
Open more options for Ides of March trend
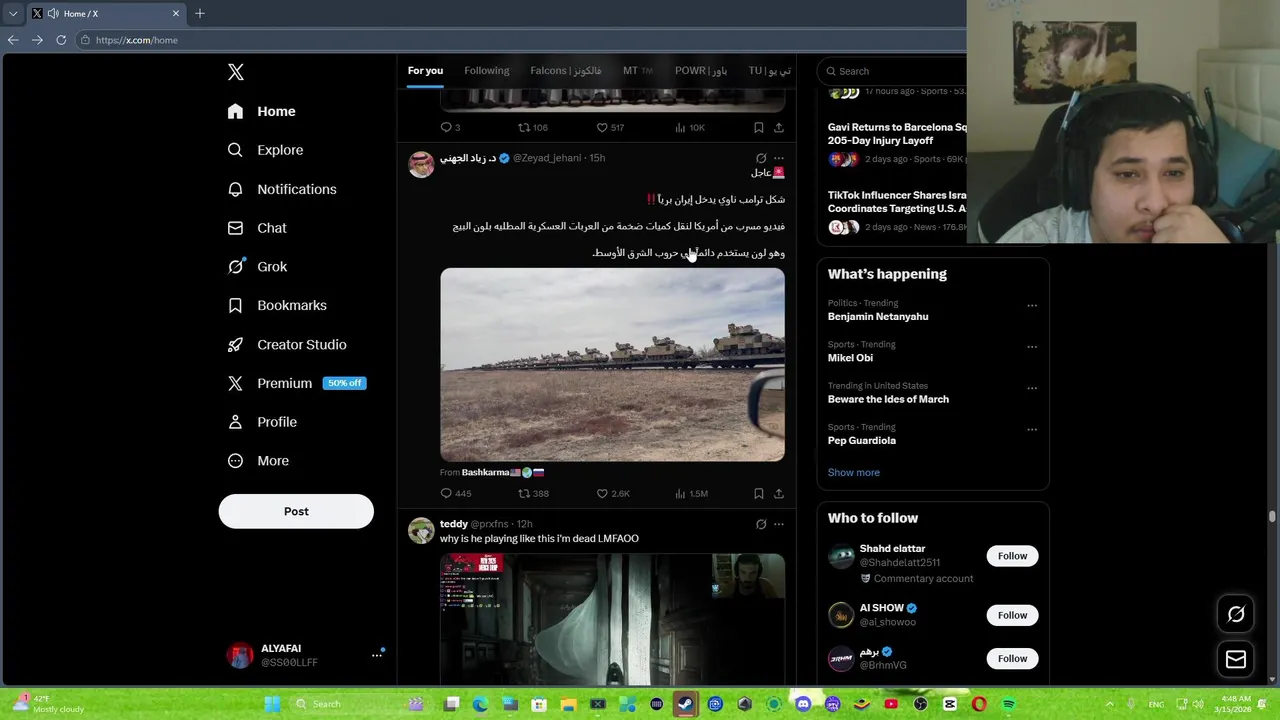click(1032, 388)
